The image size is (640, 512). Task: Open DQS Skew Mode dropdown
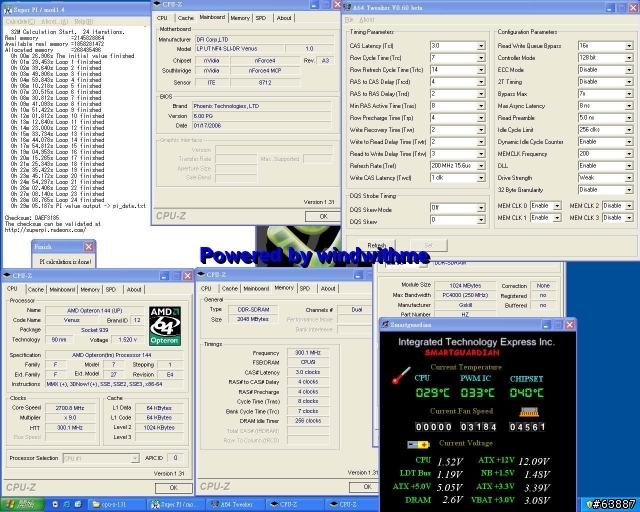pyautogui.click(x=481, y=208)
